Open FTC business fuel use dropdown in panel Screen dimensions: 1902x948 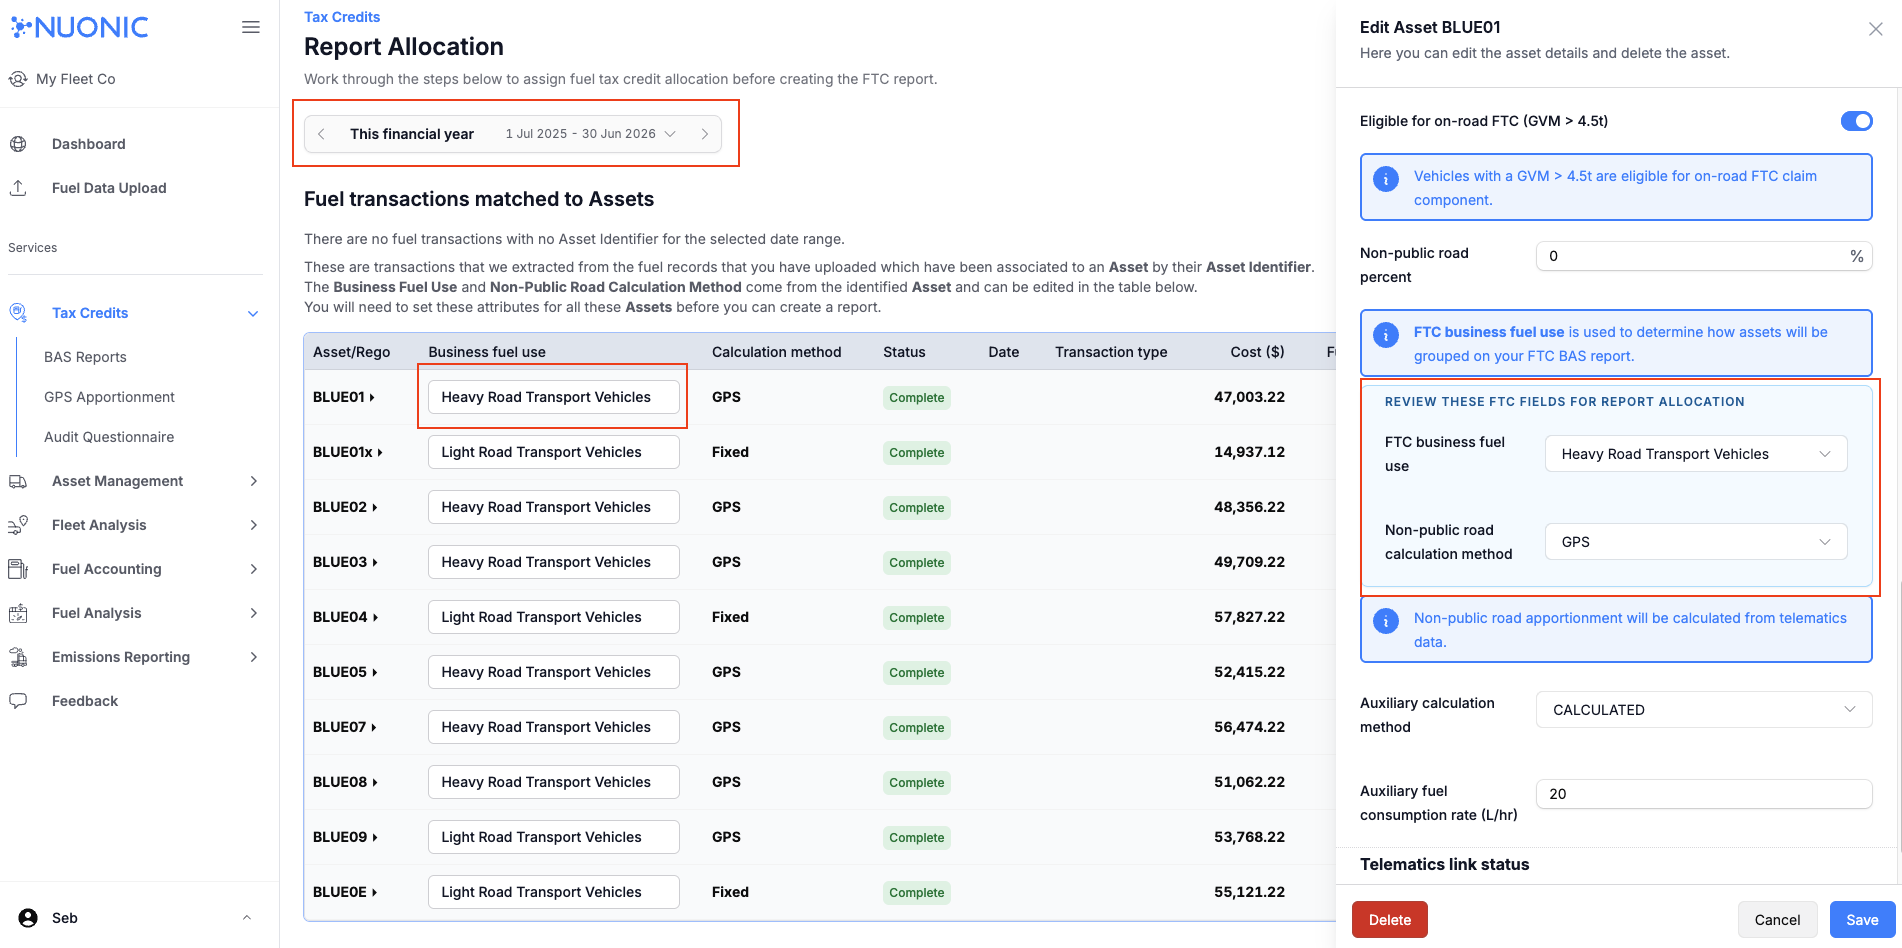pyautogui.click(x=1696, y=454)
